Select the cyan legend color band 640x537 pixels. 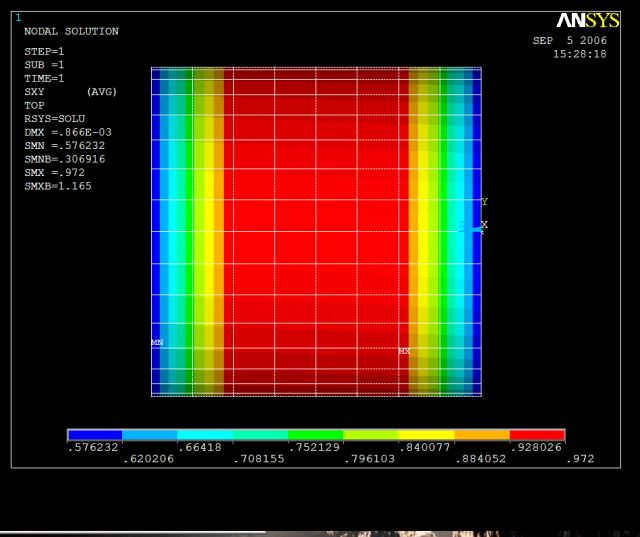[205, 435]
